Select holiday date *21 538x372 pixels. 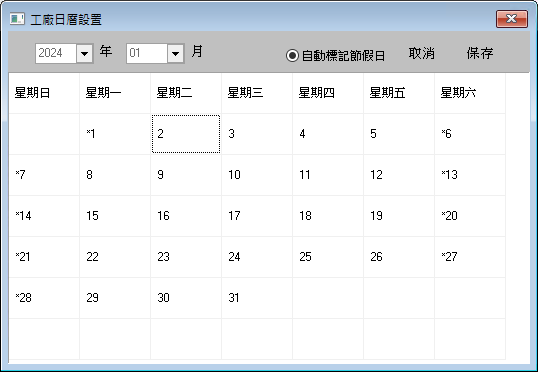coord(44,257)
